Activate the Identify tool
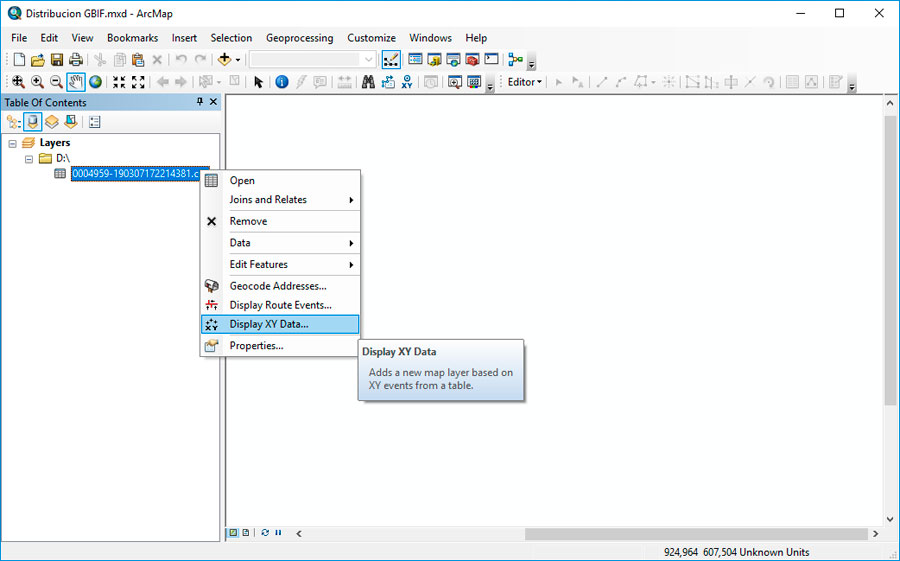 click(281, 82)
